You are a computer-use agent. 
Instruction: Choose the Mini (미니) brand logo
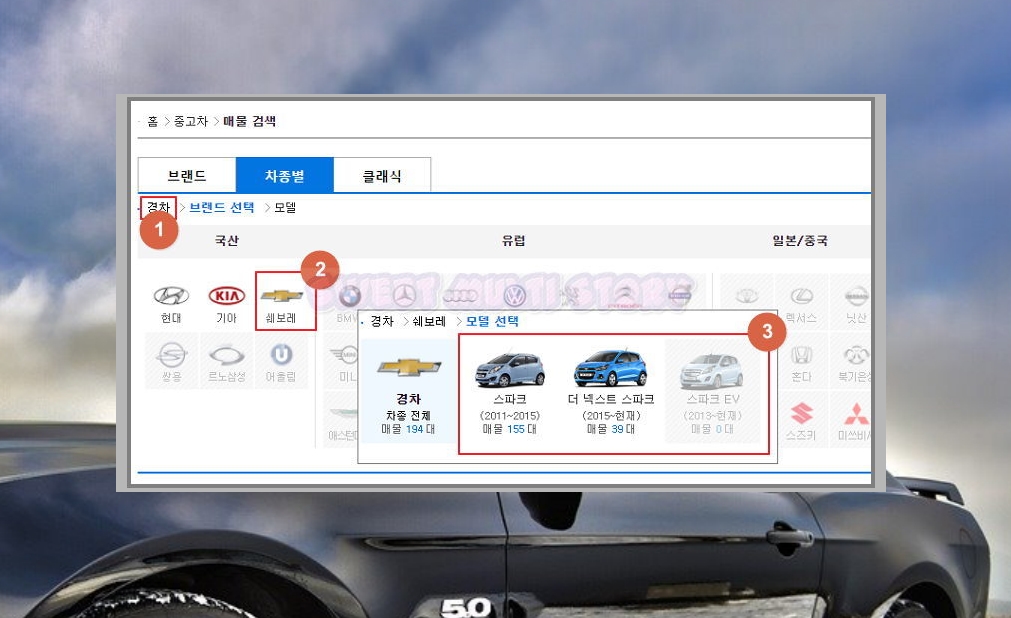(344, 355)
